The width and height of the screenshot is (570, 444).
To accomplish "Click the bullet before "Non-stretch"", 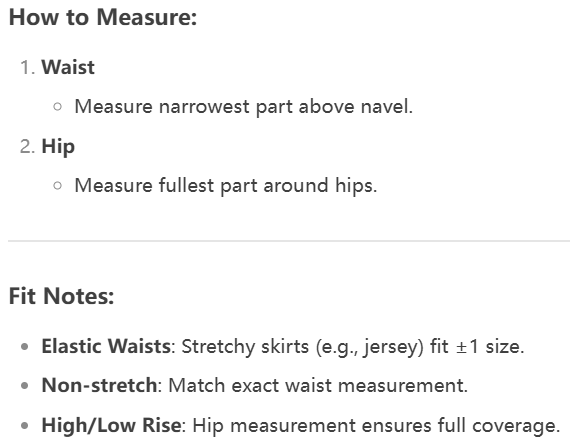I will pyautogui.click(x=25, y=385).
